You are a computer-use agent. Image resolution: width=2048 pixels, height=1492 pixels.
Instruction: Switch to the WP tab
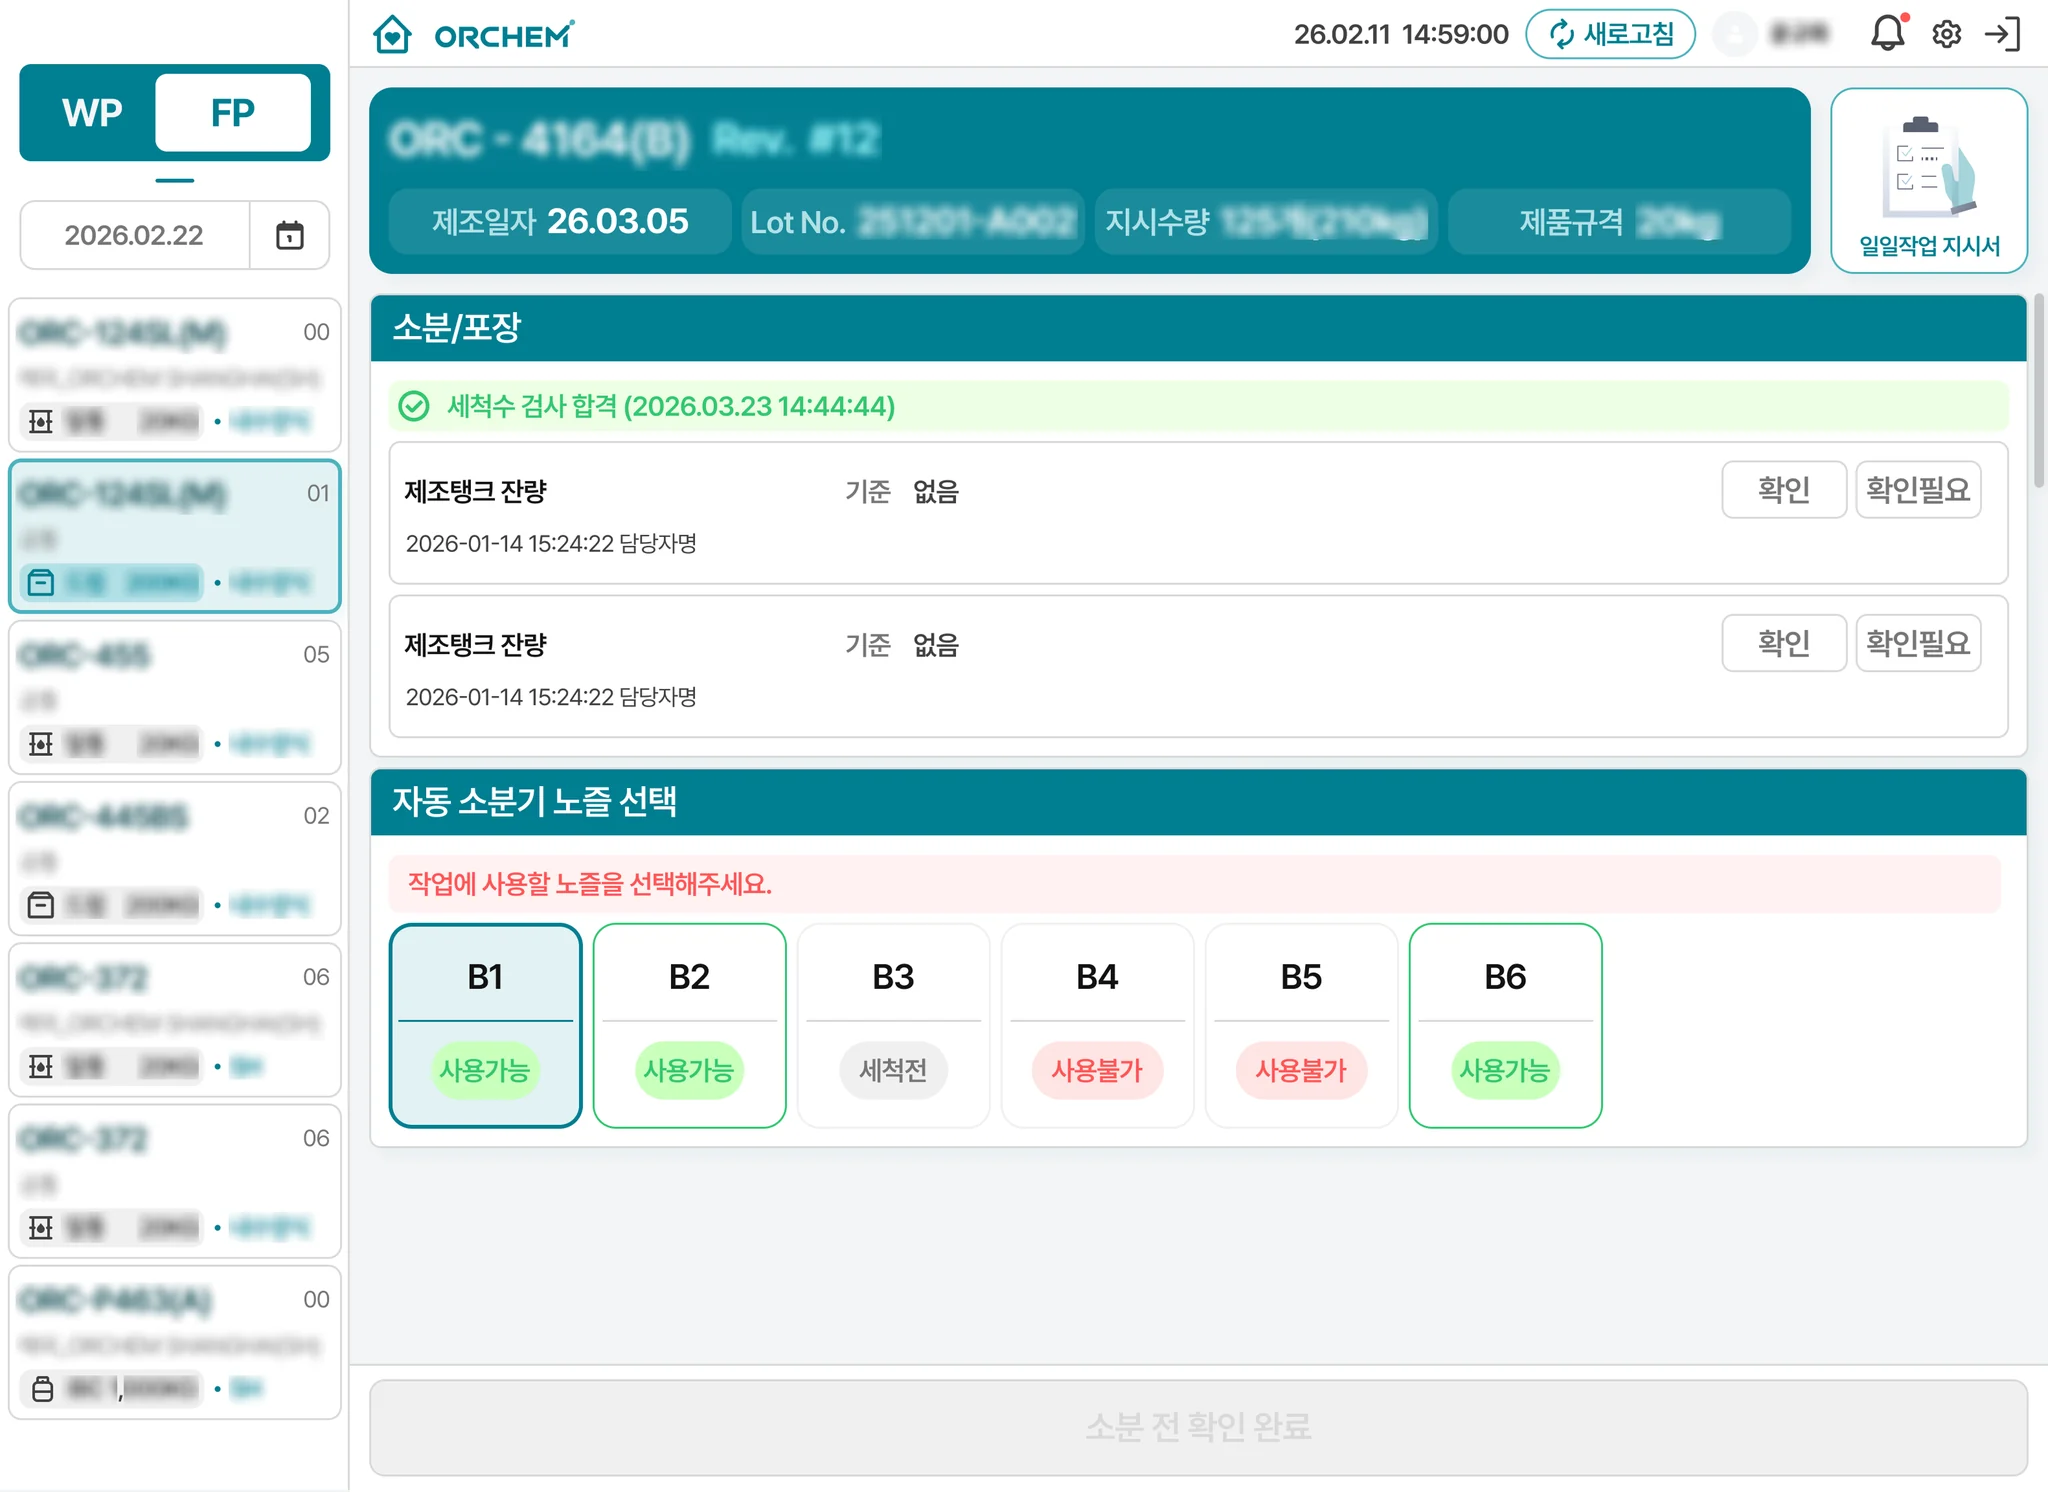coord(92,113)
